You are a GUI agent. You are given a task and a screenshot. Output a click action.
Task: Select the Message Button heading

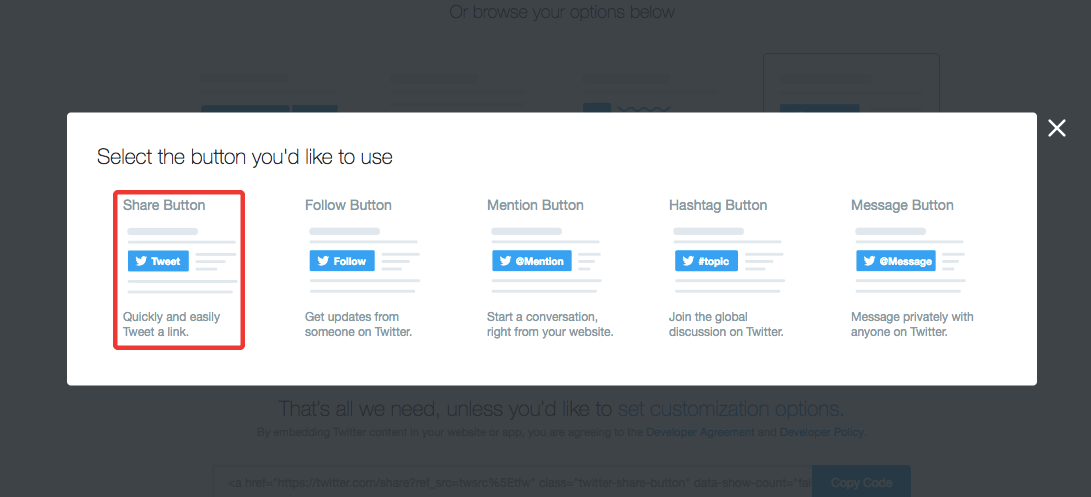(x=902, y=205)
